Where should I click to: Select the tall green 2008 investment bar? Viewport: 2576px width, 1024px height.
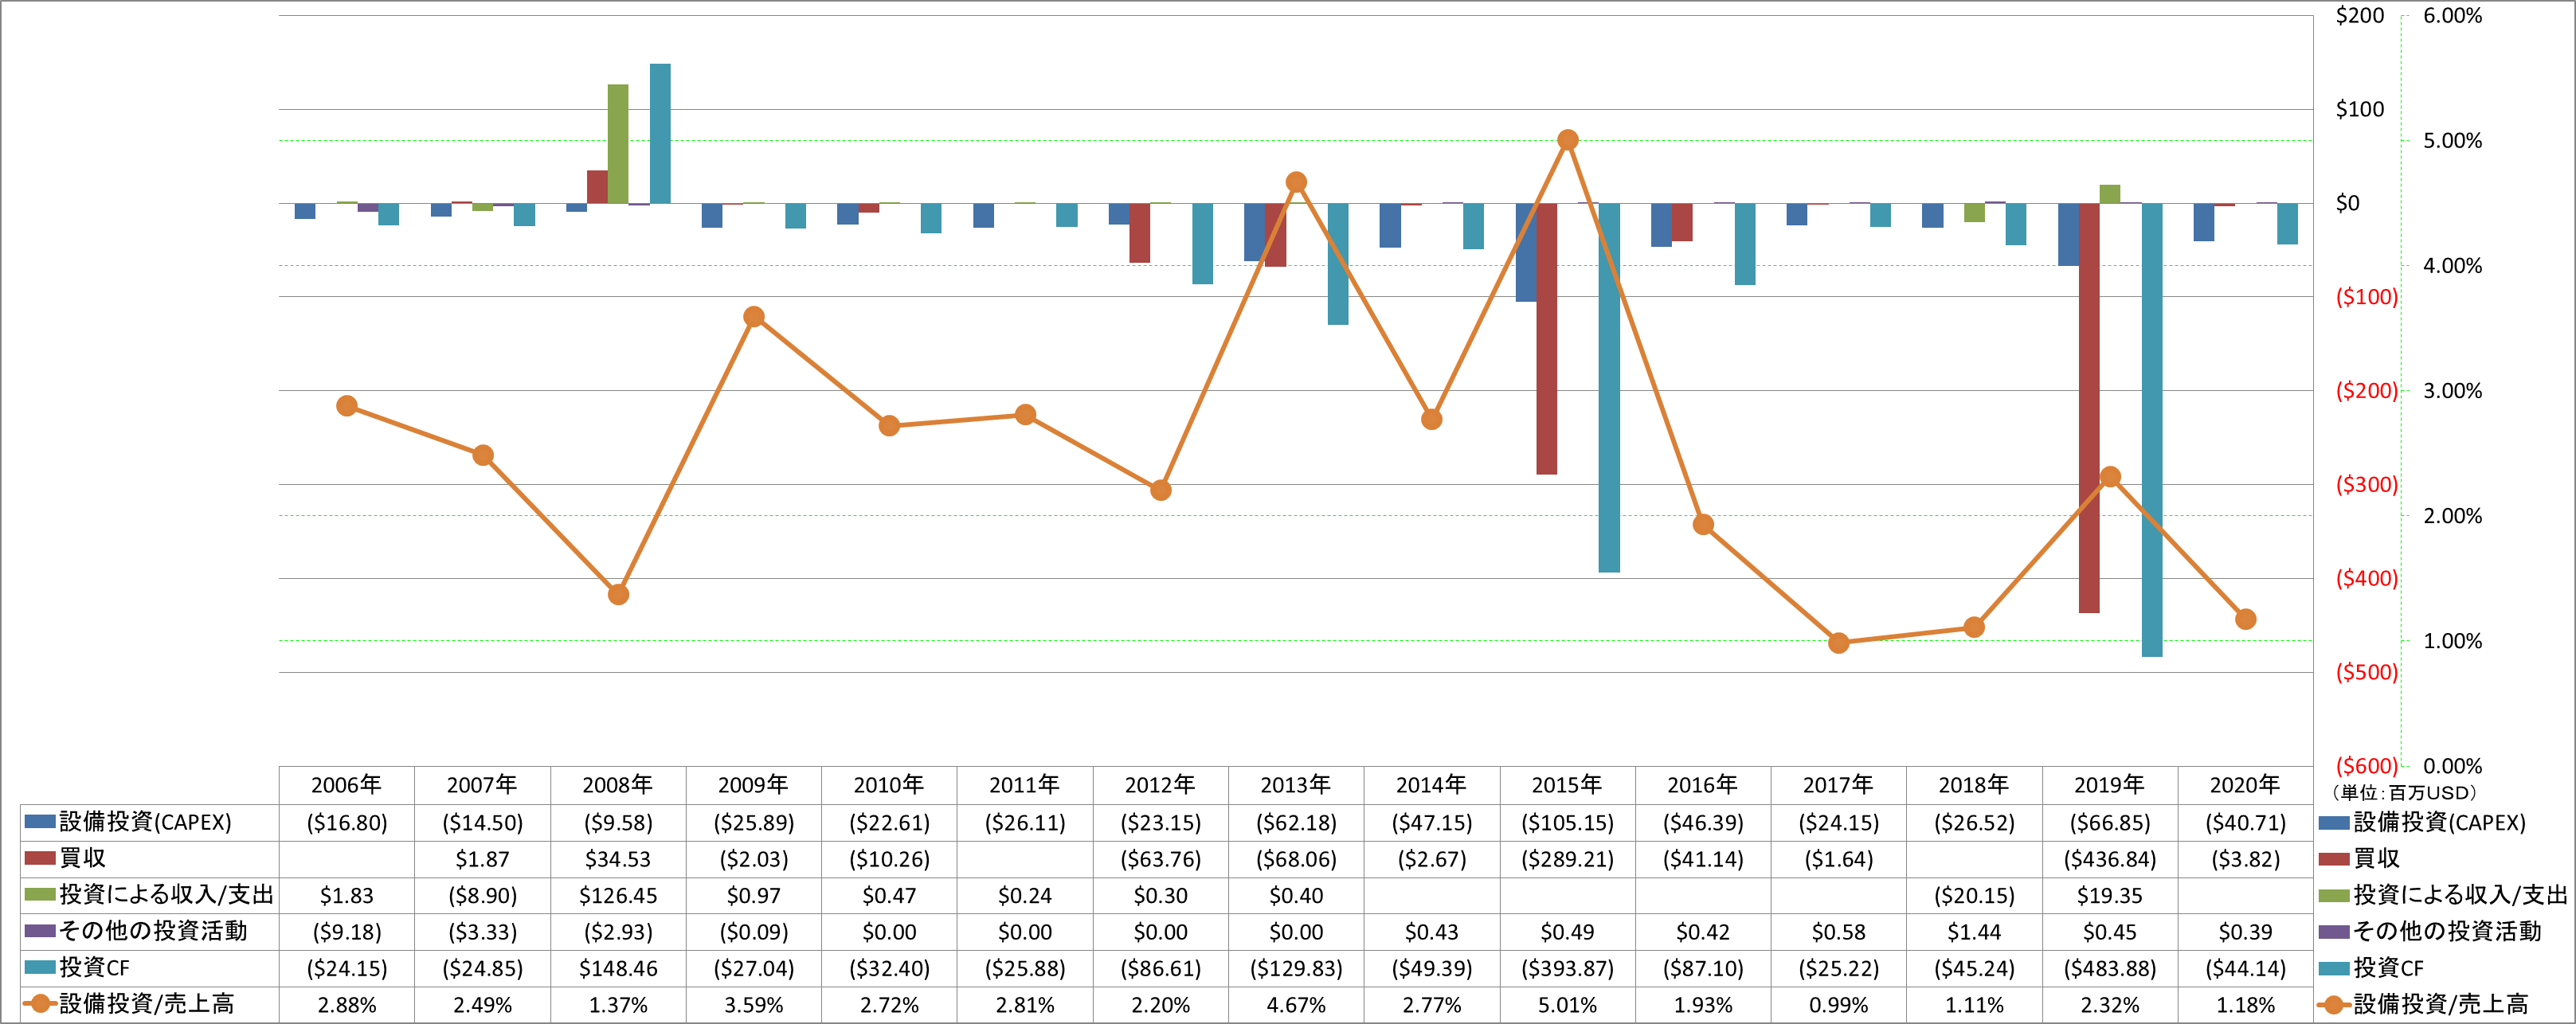pos(618,144)
